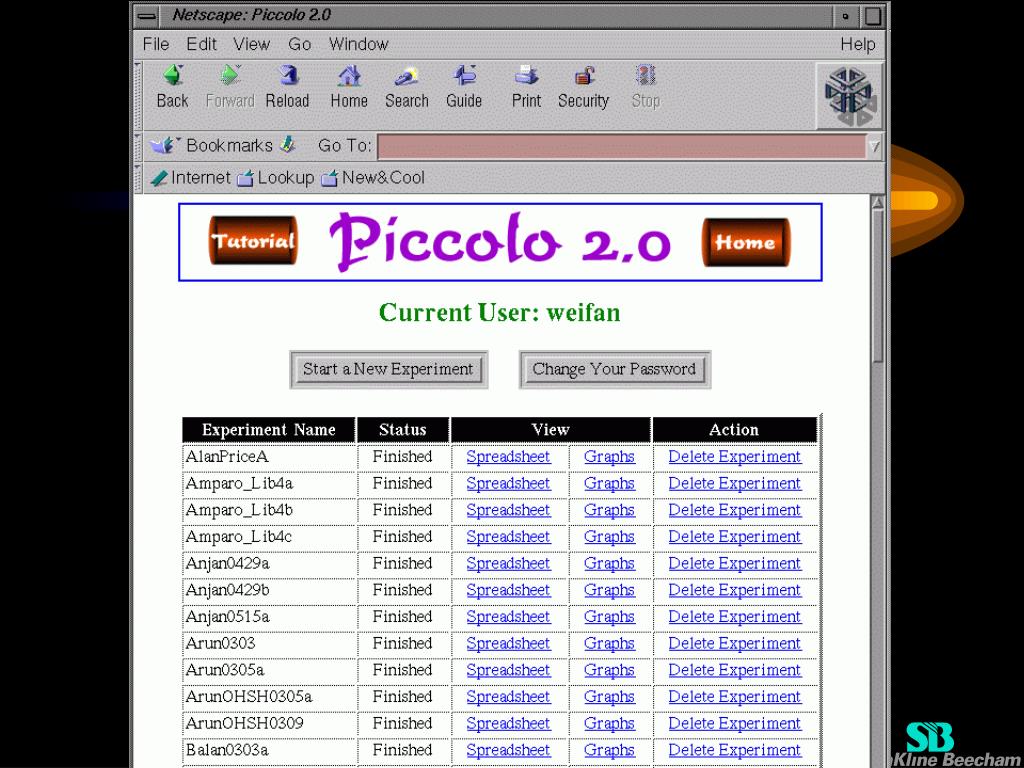The image size is (1024, 768).
Task: Open the Lookup personal toolbar folder
Action: click(x=275, y=178)
